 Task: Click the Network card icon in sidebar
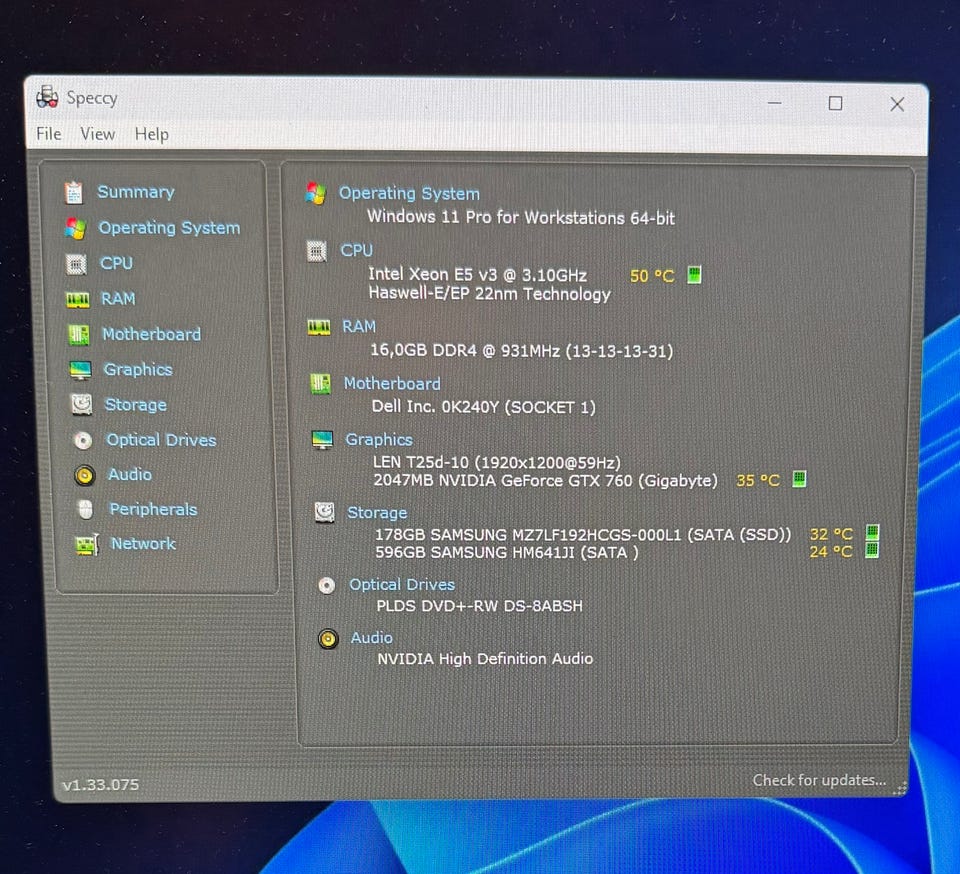87,545
